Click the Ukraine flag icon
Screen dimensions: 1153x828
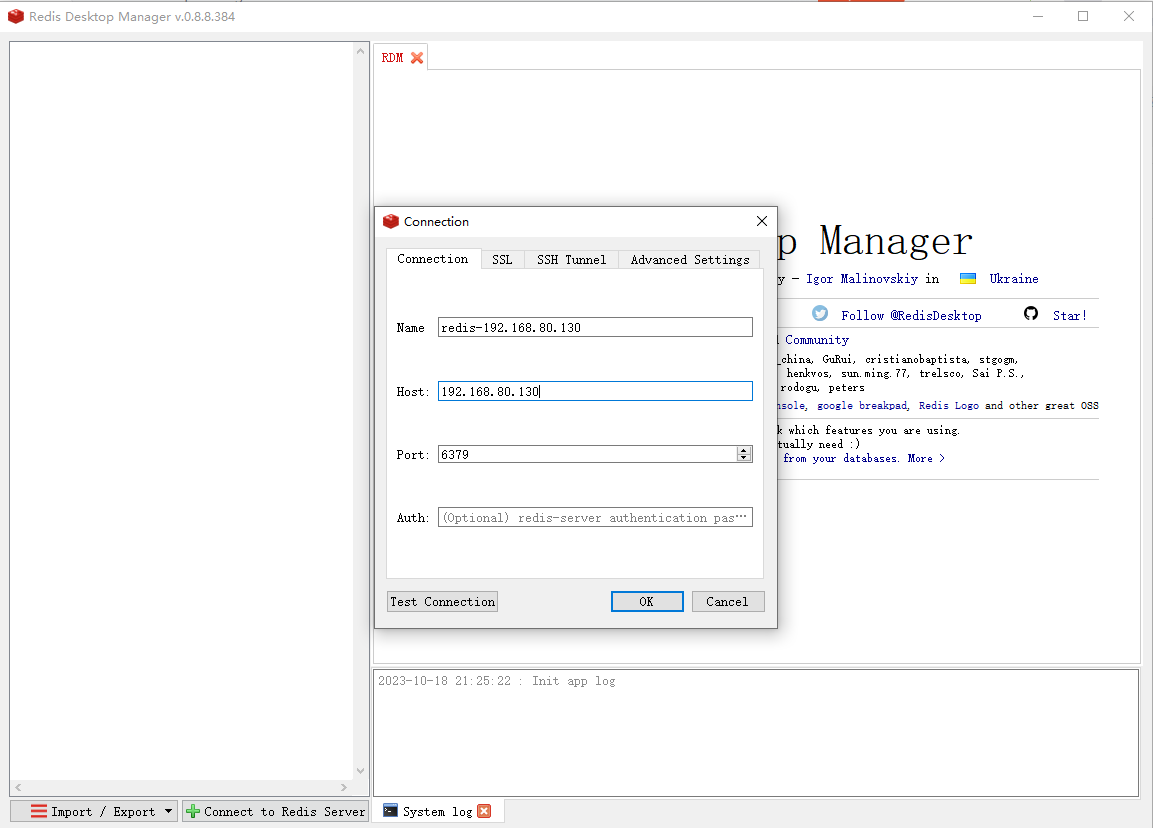point(968,279)
